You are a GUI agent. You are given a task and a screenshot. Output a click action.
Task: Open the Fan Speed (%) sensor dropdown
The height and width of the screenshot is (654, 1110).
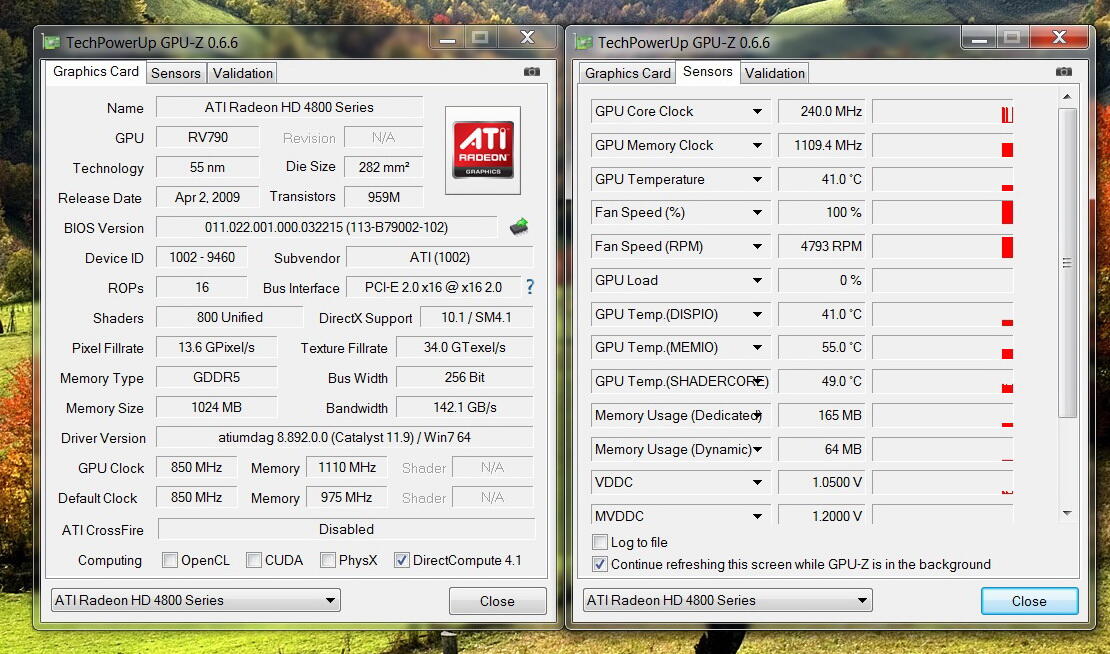(757, 212)
